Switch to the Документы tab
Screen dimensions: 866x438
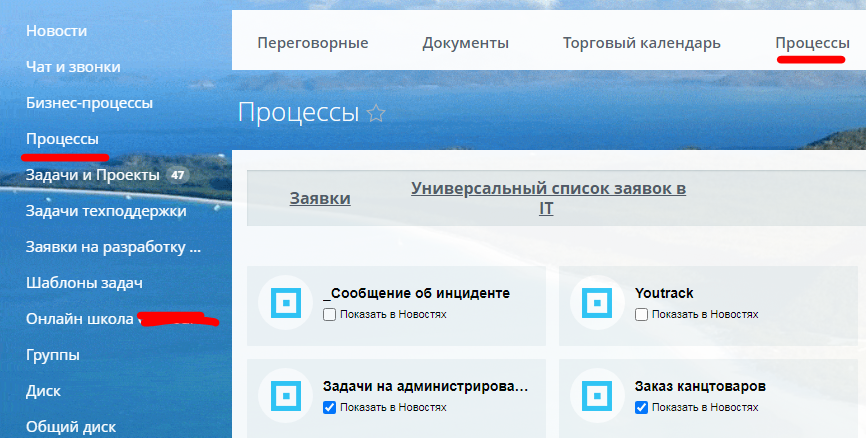pyautogui.click(x=466, y=43)
